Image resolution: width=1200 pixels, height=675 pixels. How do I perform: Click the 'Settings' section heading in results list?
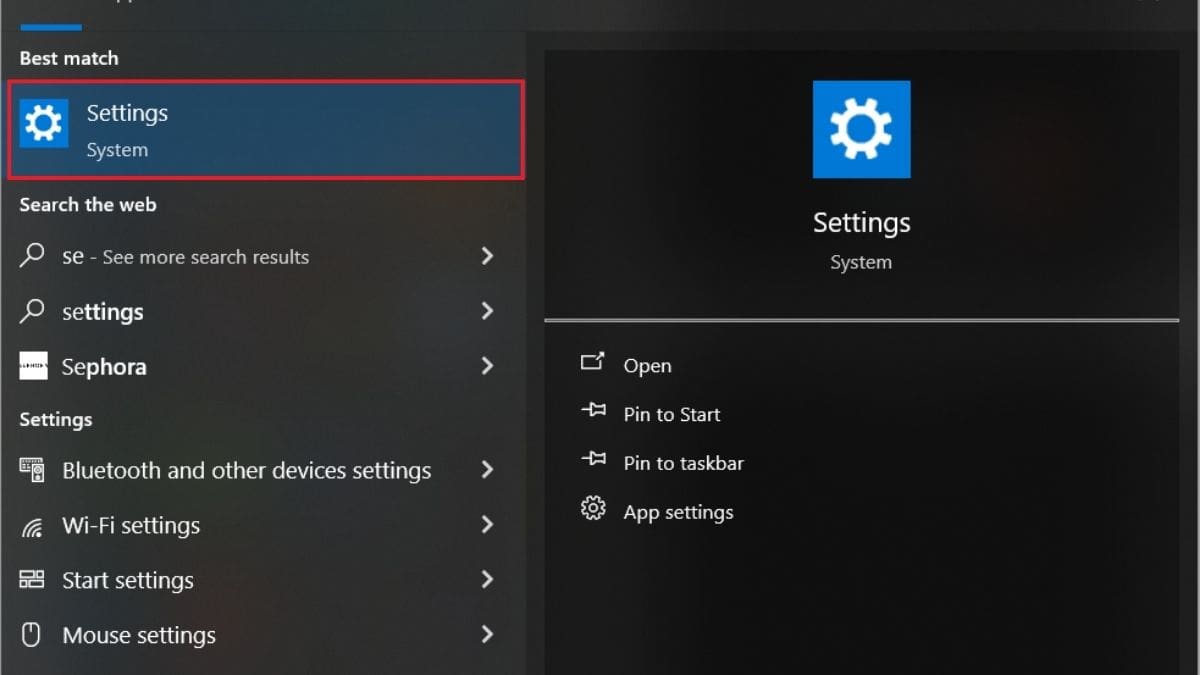56,419
